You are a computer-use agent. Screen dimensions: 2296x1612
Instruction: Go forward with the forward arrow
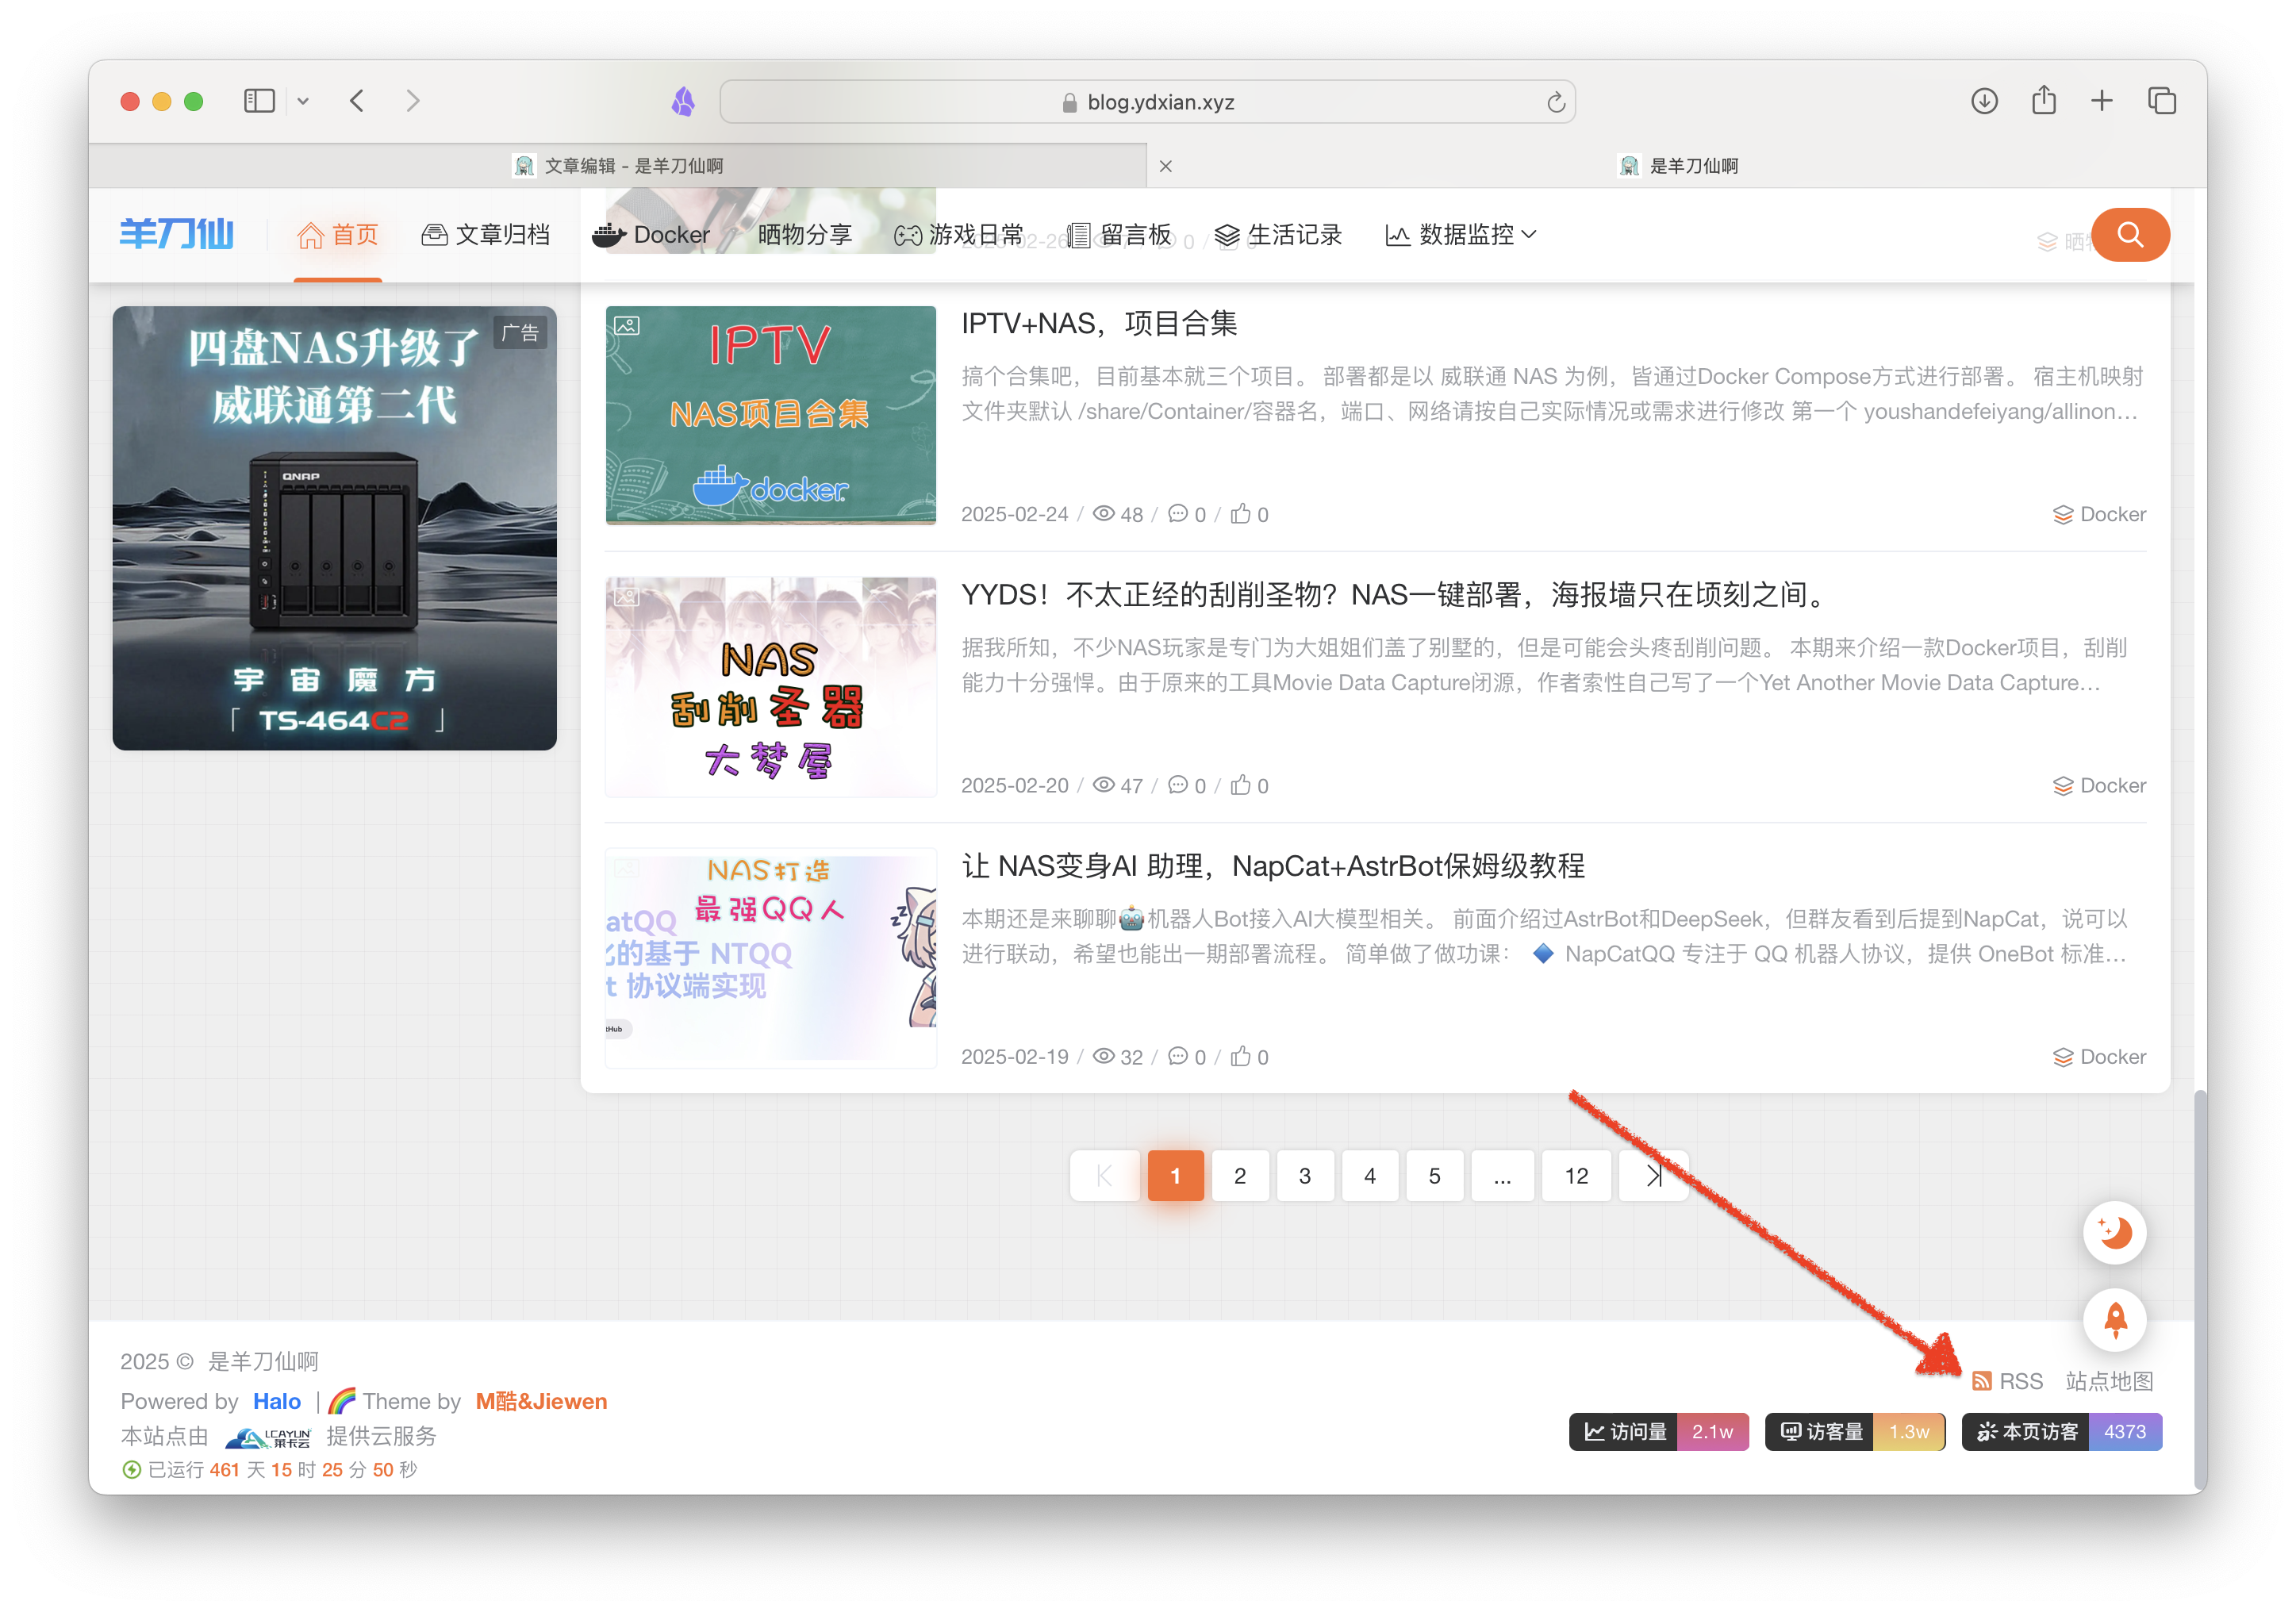412,101
